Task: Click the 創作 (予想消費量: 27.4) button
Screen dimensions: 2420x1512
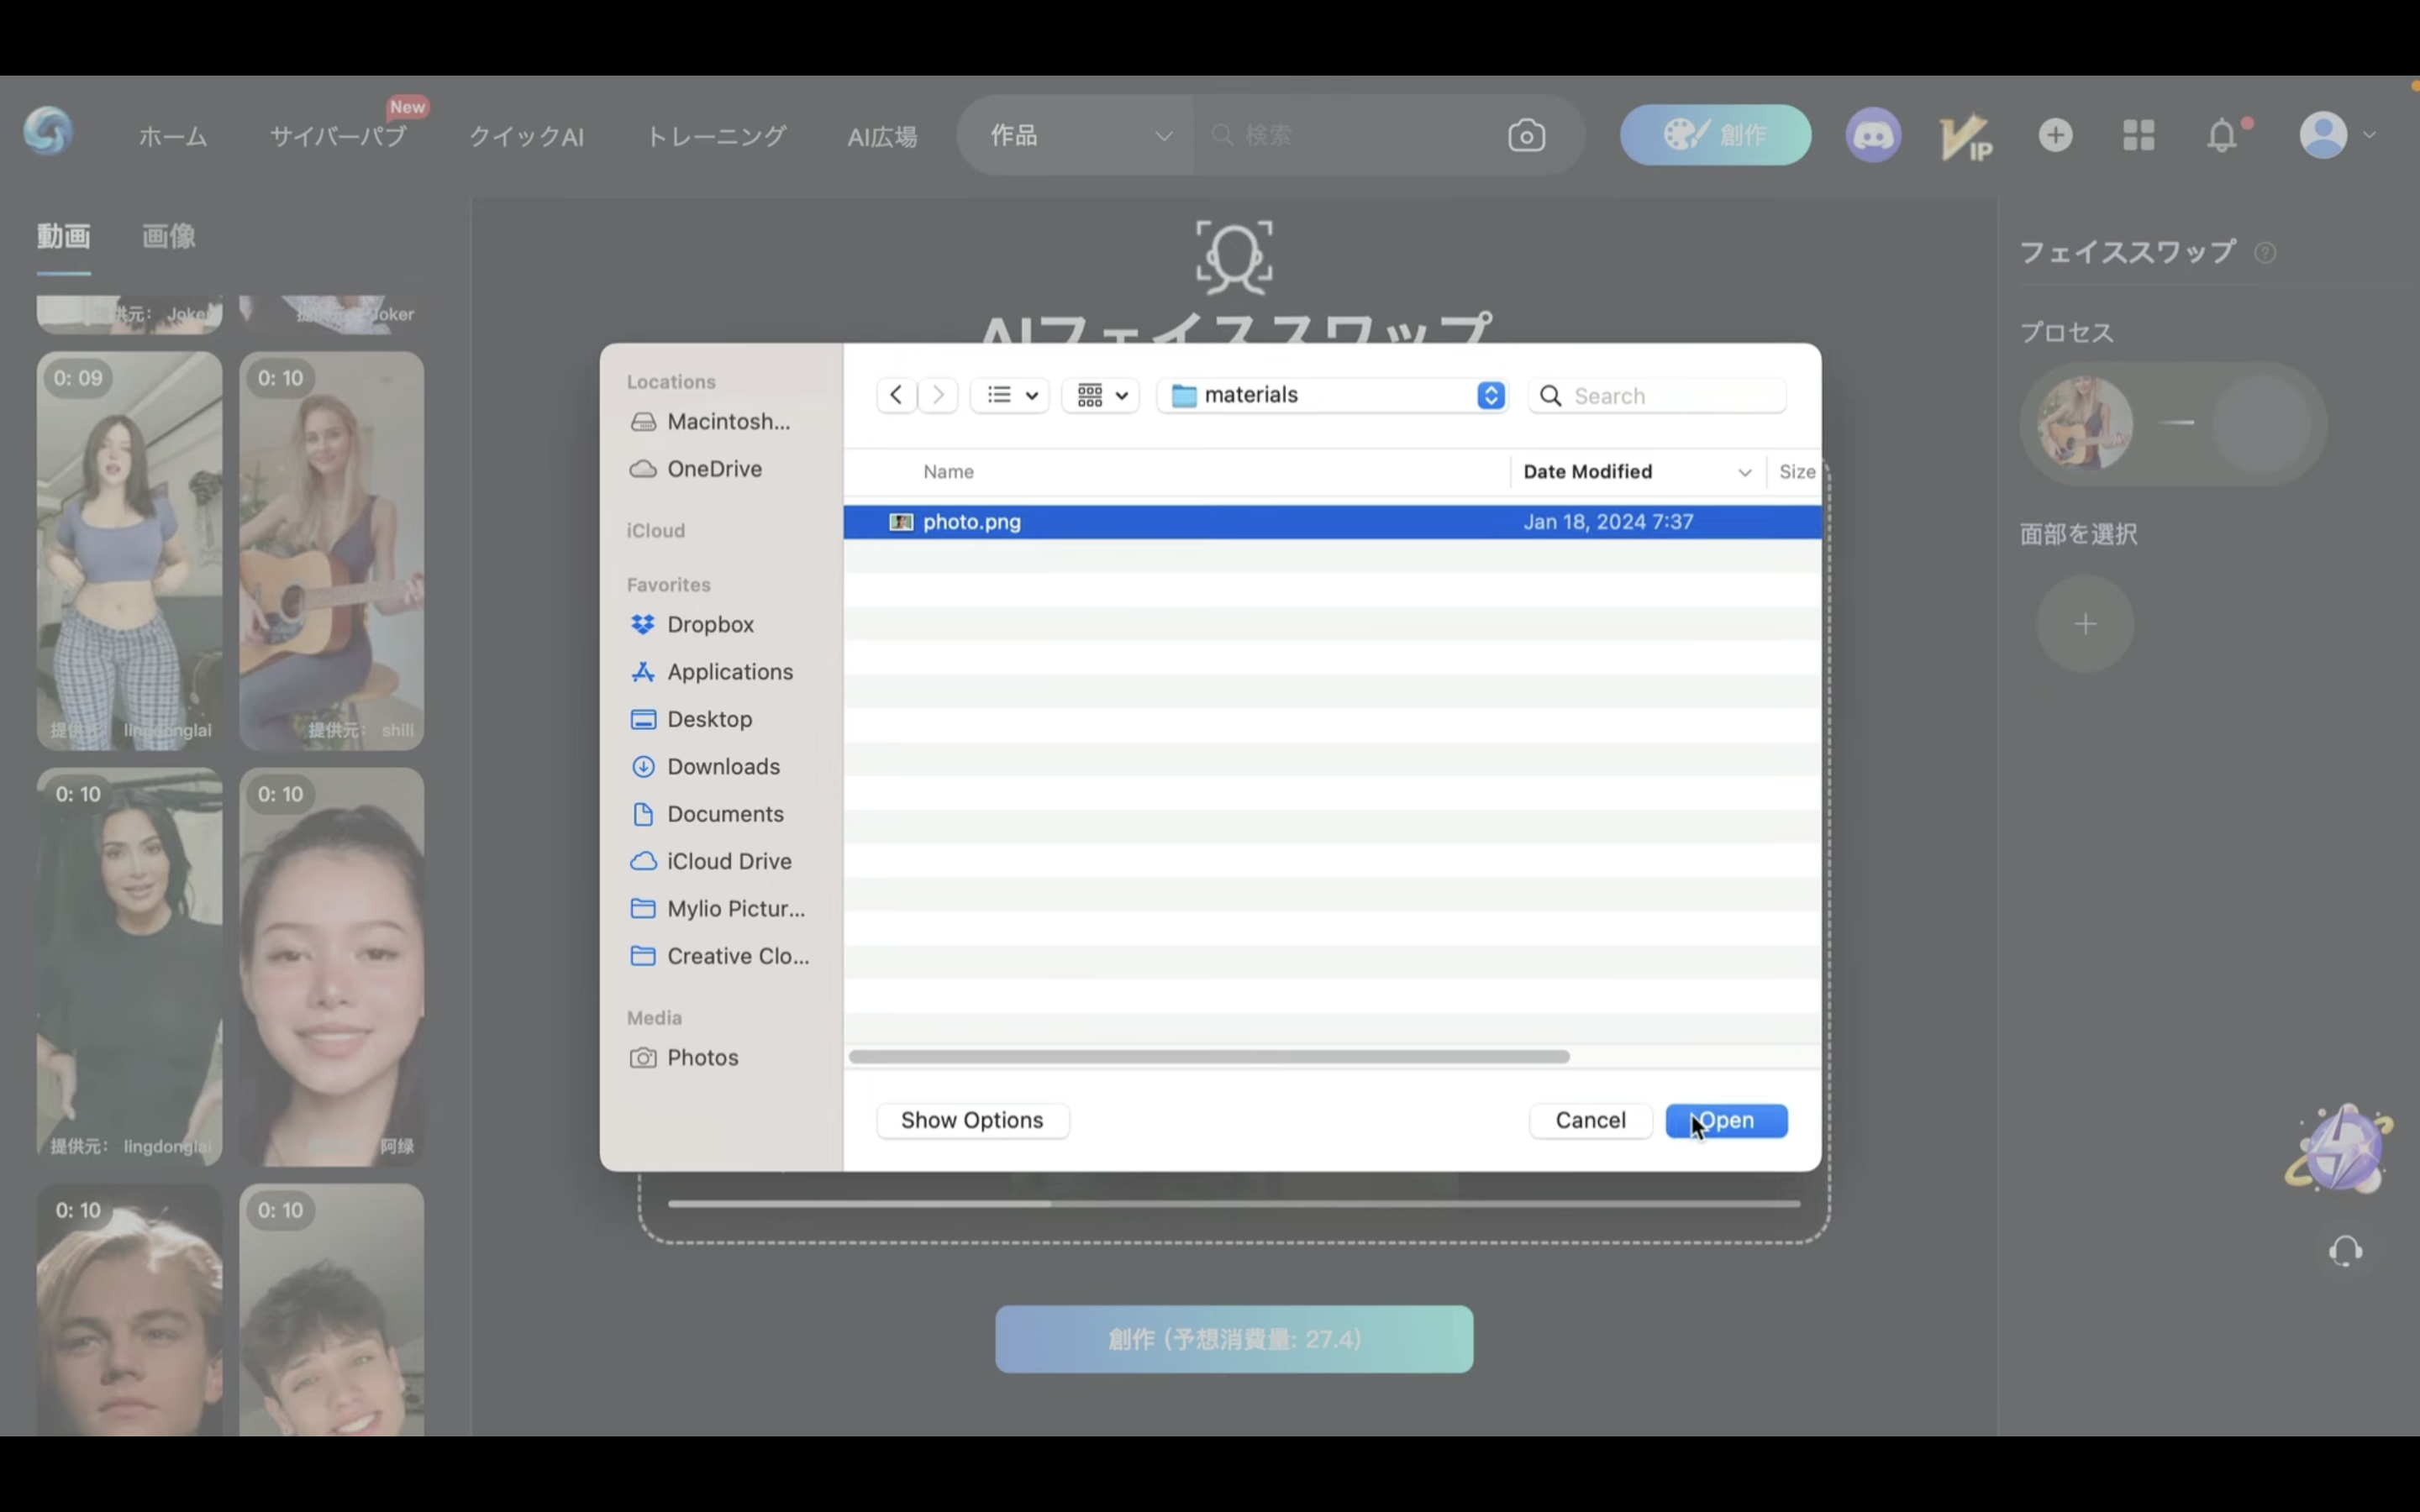Action: coord(1233,1339)
